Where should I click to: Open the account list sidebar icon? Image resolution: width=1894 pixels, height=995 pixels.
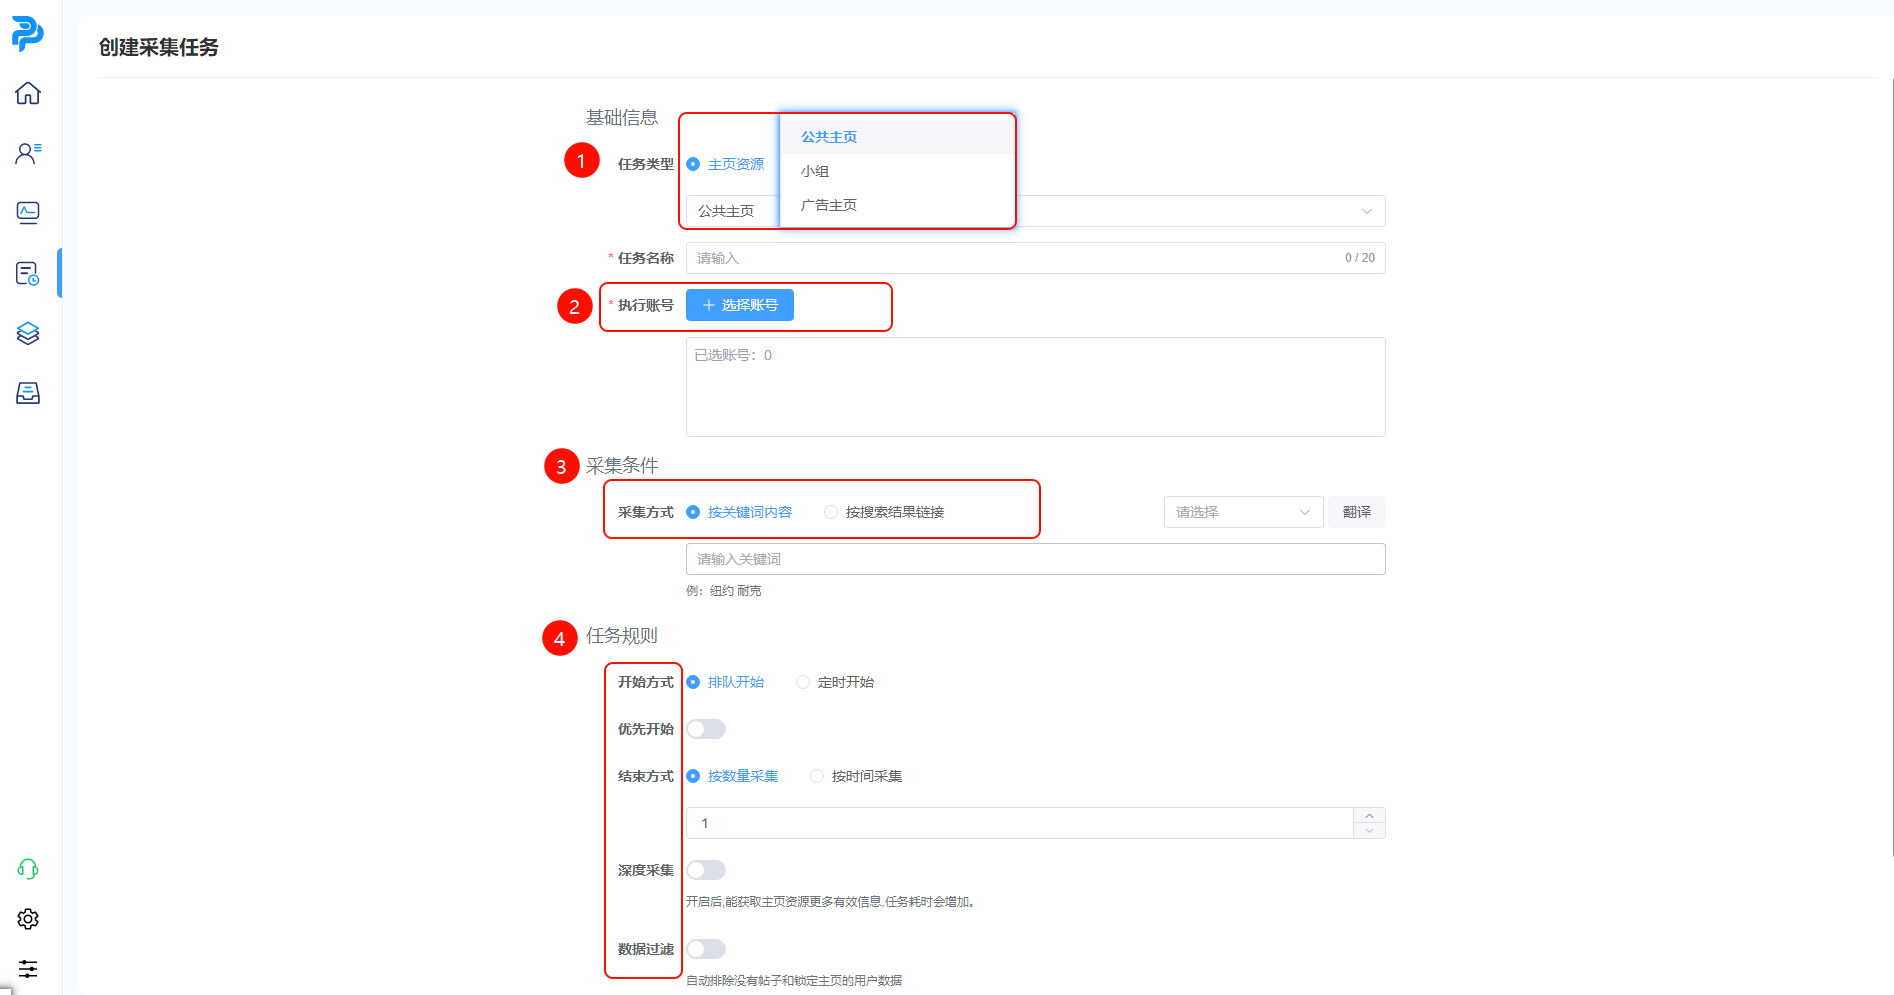pos(28,153)
